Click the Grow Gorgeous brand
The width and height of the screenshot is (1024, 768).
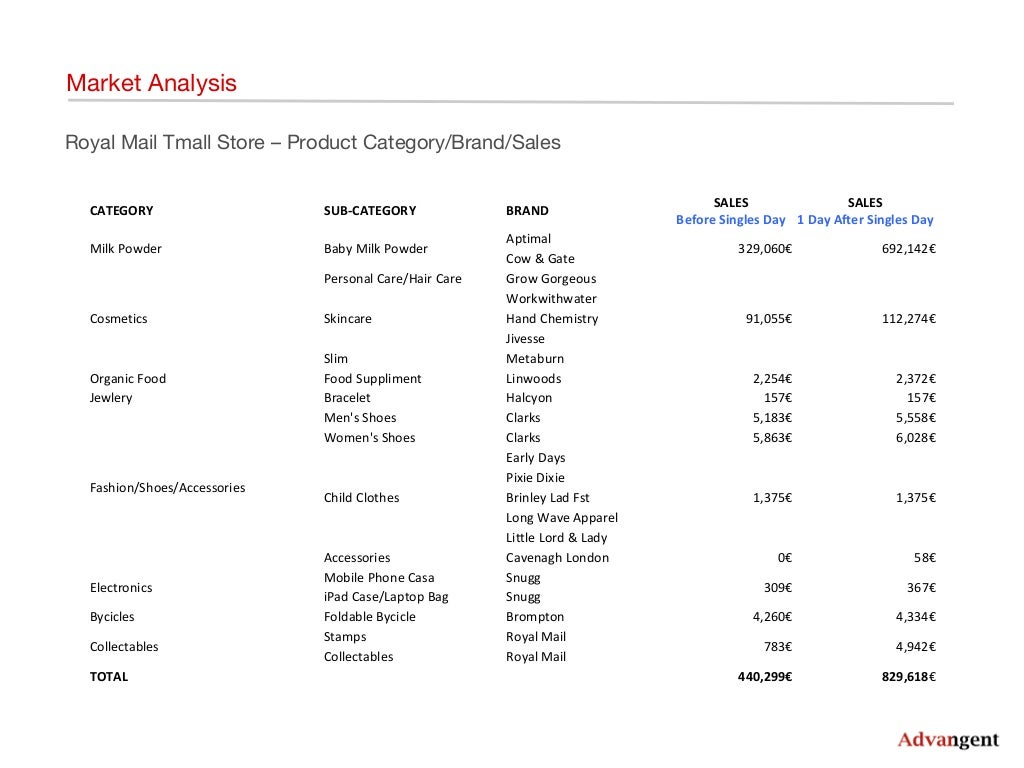[551, 279]
